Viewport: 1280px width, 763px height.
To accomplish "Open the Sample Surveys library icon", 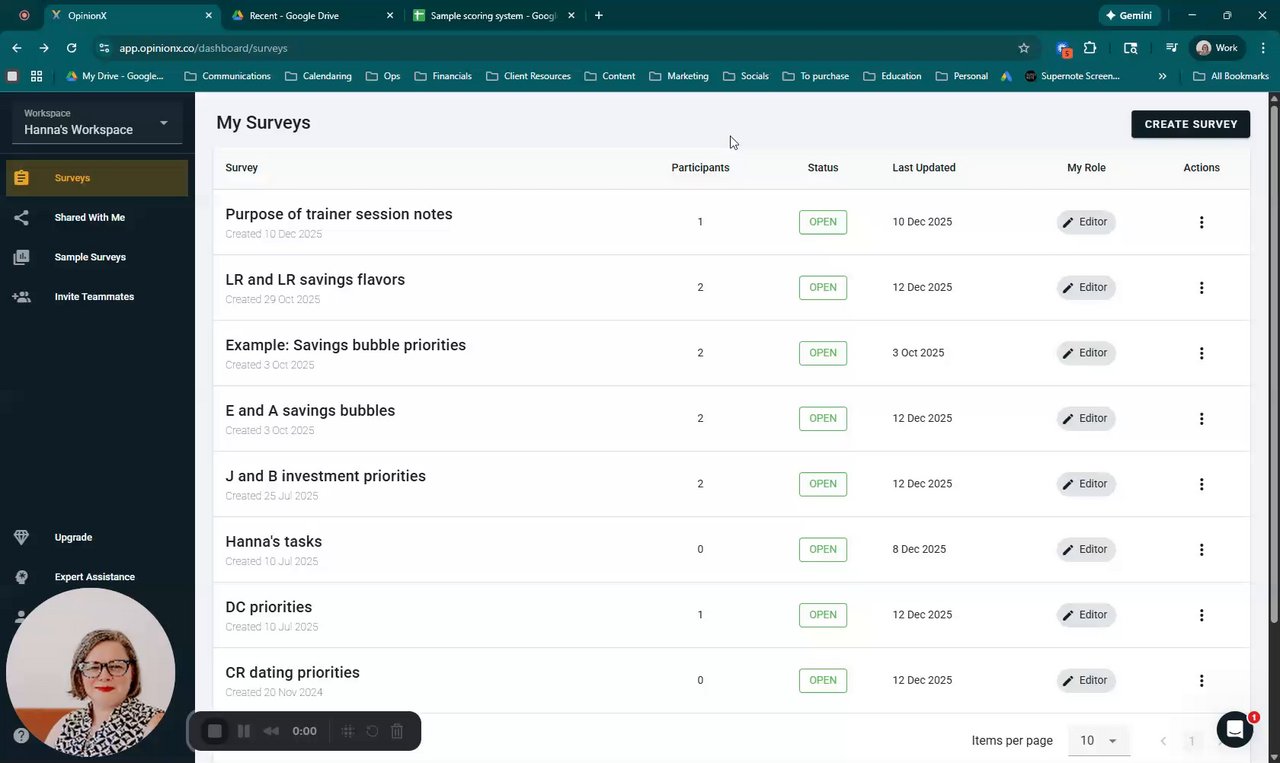I will pyautogui.click(x=22, y=257).
